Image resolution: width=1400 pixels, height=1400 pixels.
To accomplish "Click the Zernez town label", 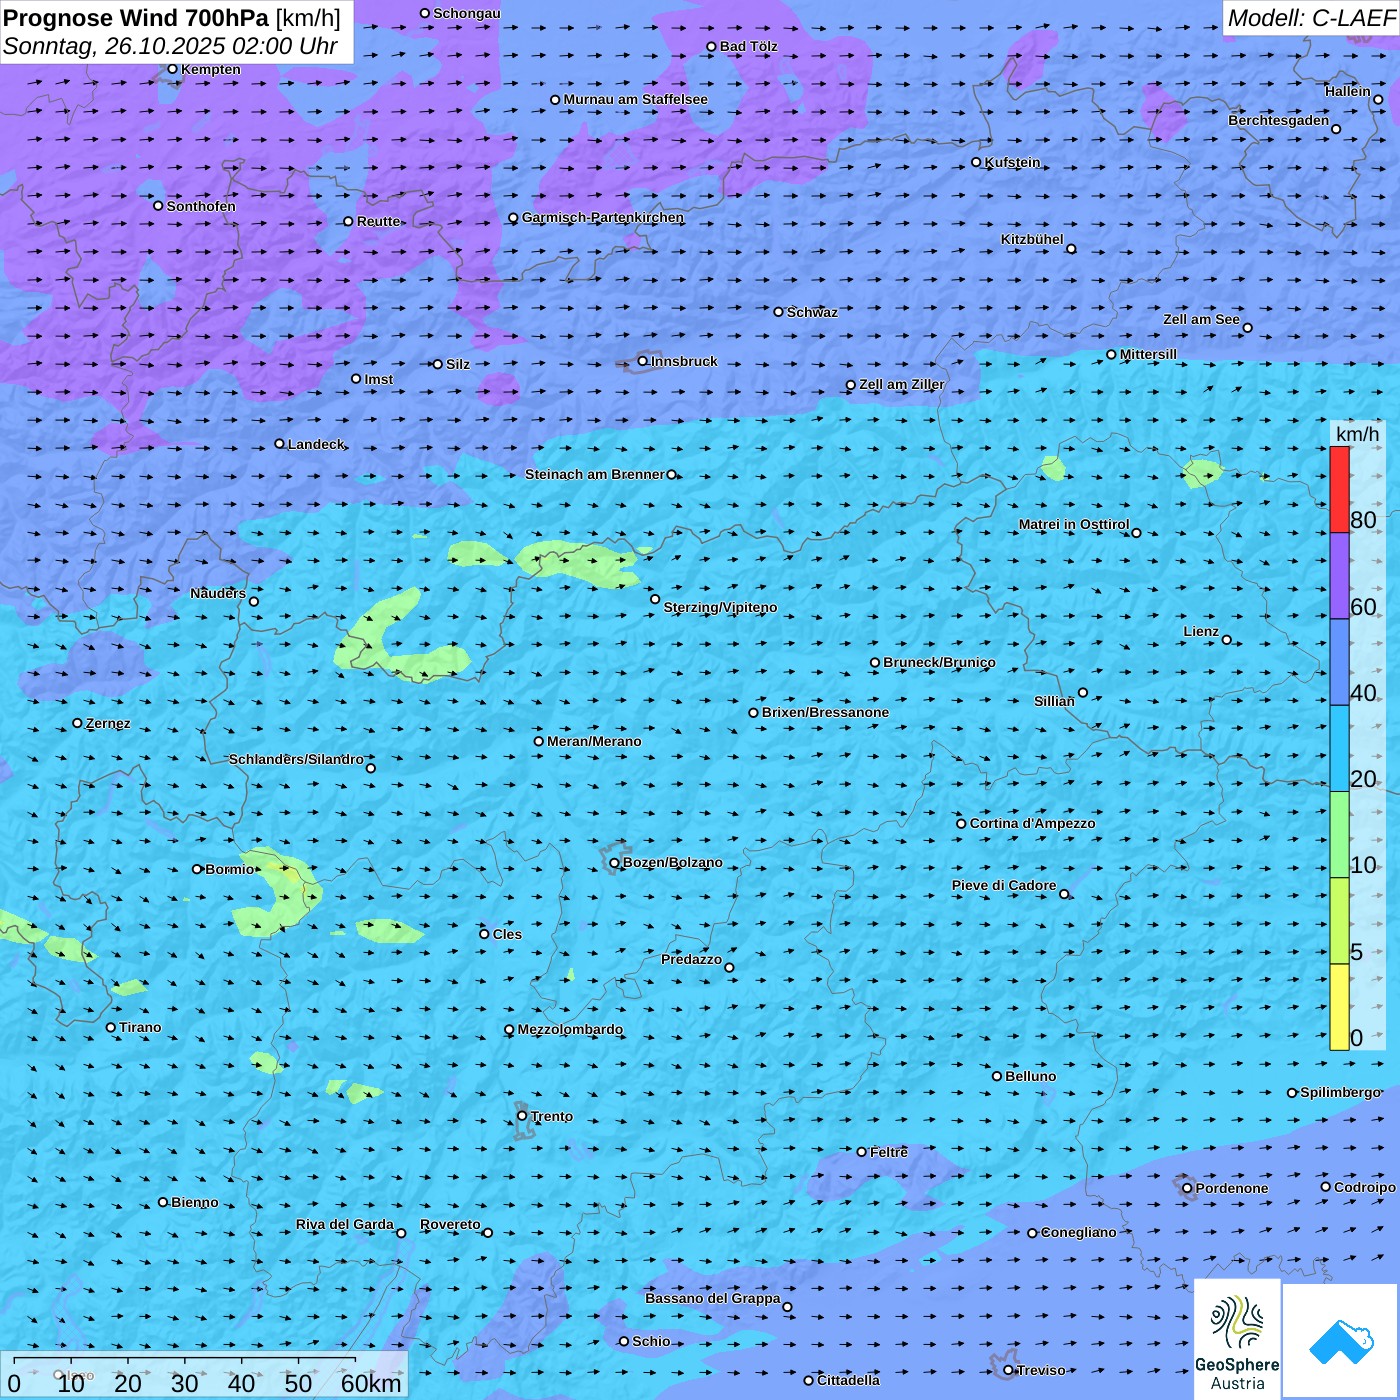I will point(108,723).
